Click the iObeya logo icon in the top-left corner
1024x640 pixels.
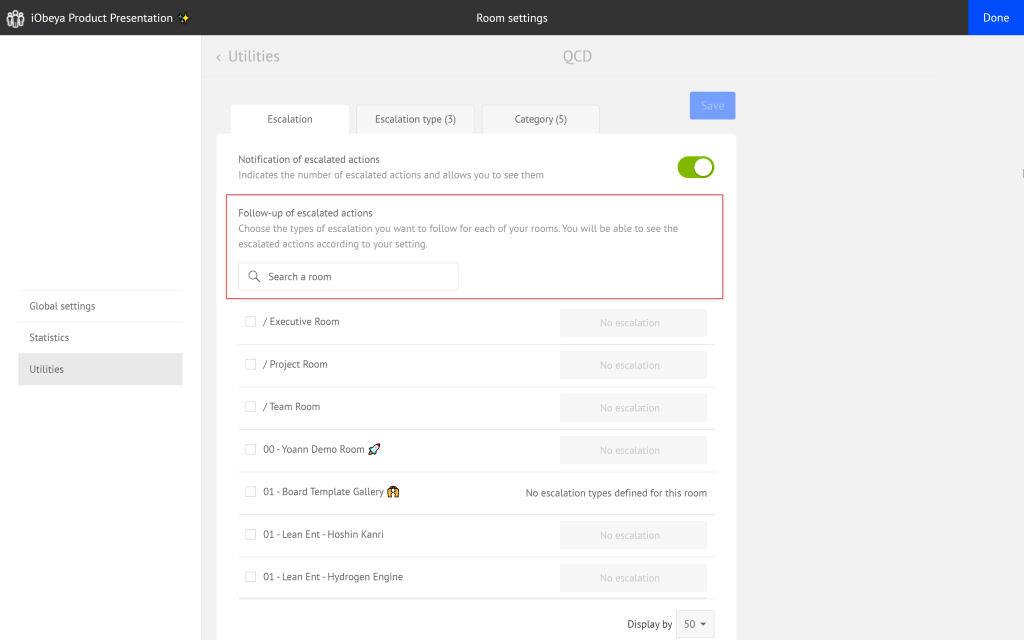pos(15,17)
